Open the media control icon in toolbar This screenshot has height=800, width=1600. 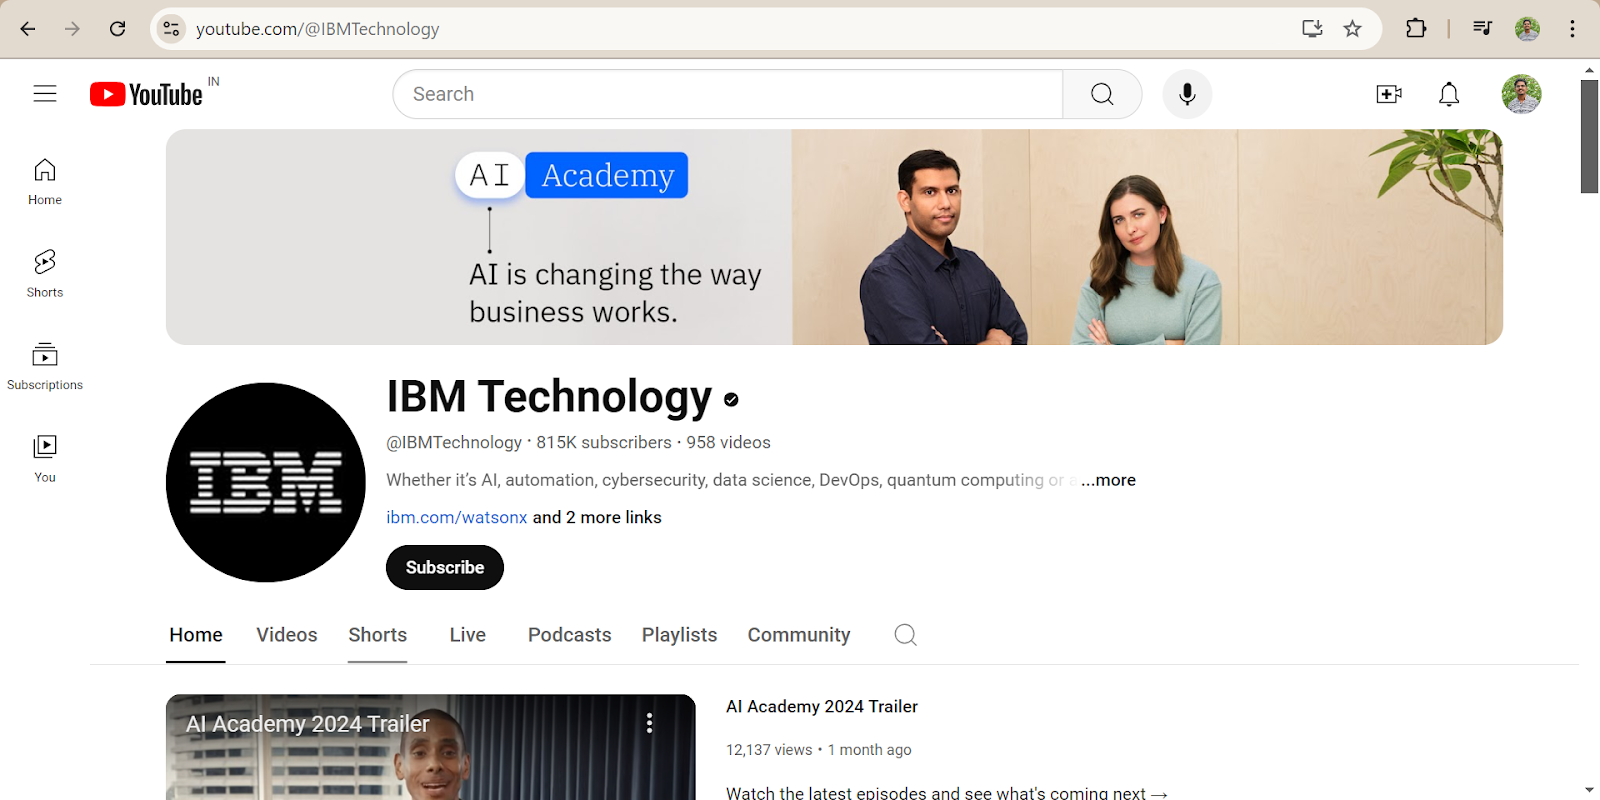(x=1482, y=29)
